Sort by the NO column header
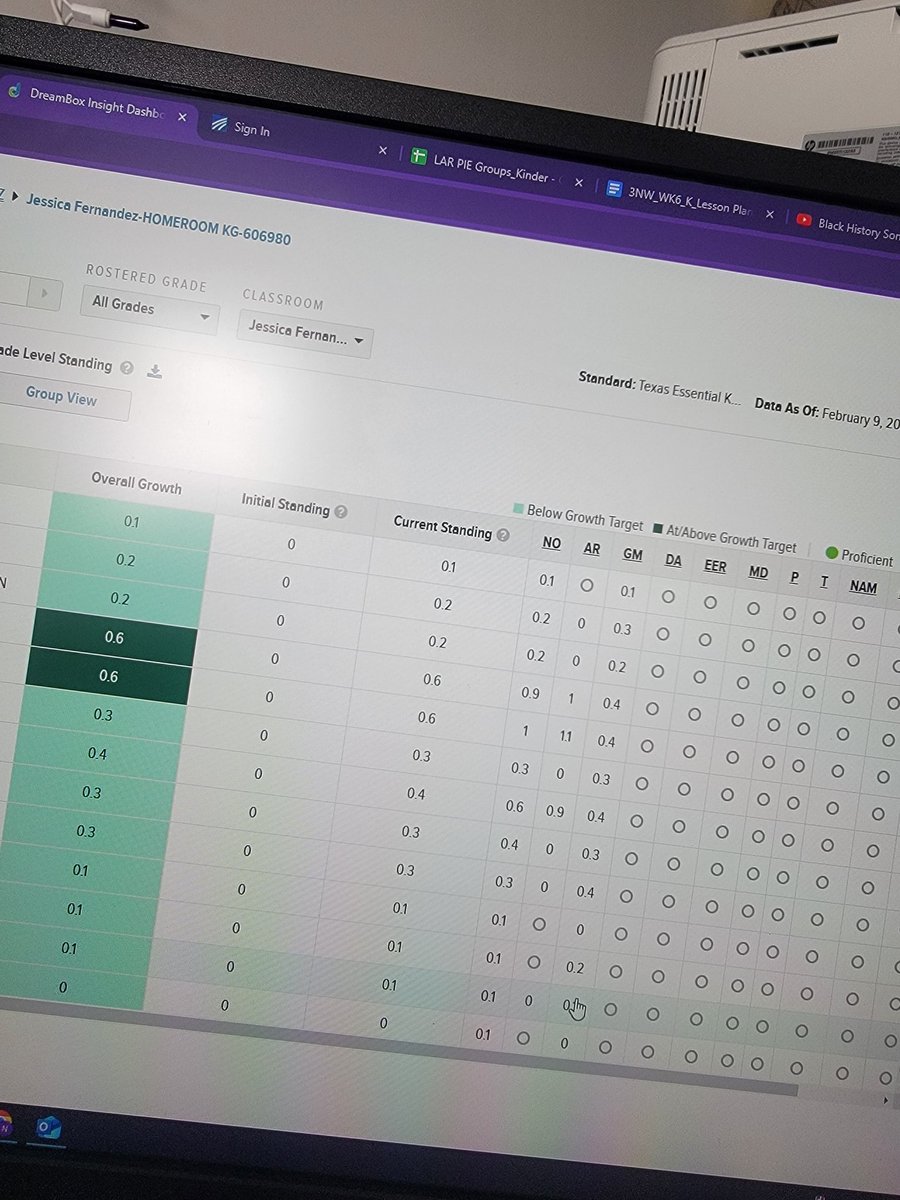The height and width of the screenshot is (1200, 900). (551, 542)
